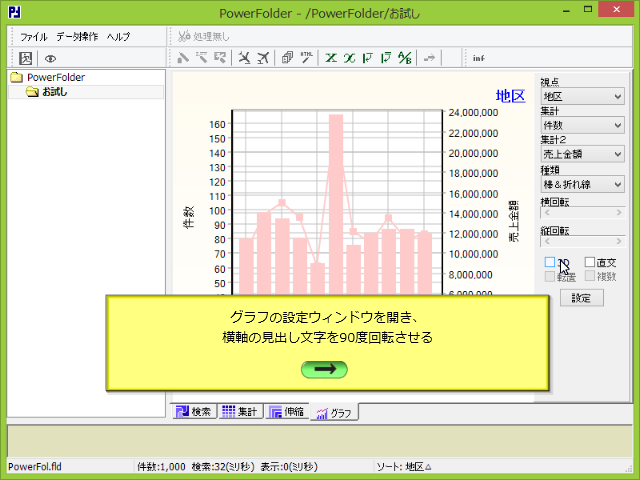Open the ファイル menu
The width and height of the screenshot is (640, 480).
tap(34, 37)
